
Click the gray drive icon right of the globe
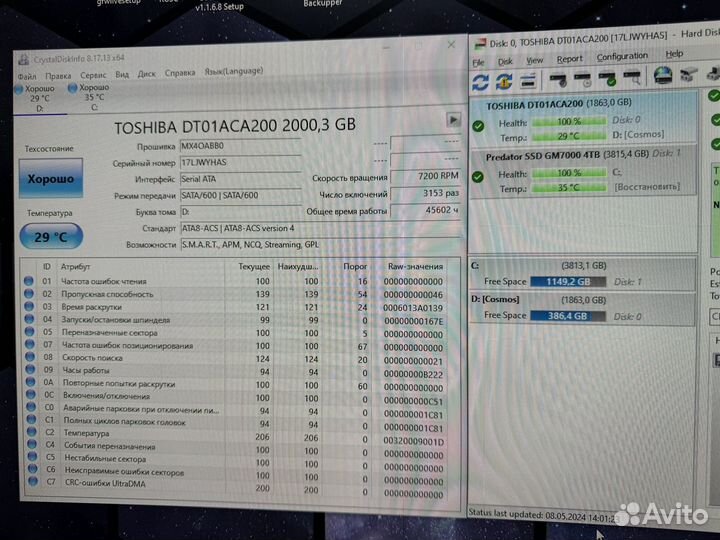(688, 74)
